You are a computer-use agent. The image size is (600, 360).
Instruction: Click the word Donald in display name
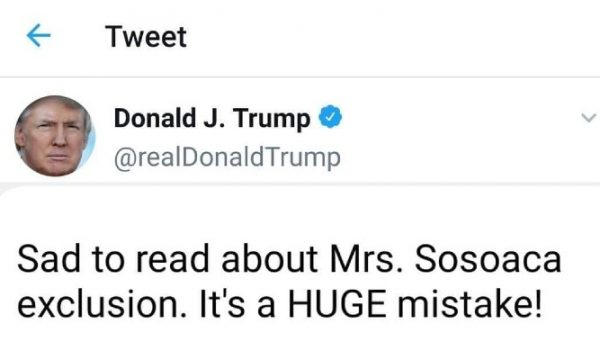click(155, 117)
